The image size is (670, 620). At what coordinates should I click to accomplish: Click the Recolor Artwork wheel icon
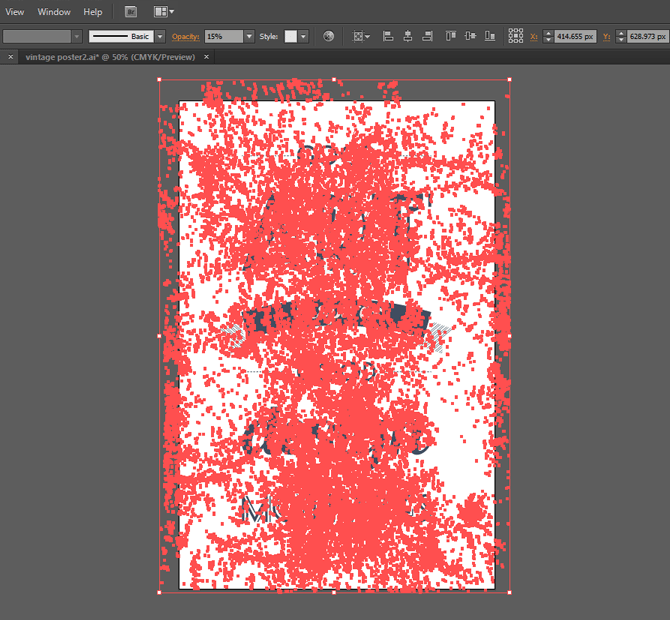pyautogui.click(x=329, y=36)
